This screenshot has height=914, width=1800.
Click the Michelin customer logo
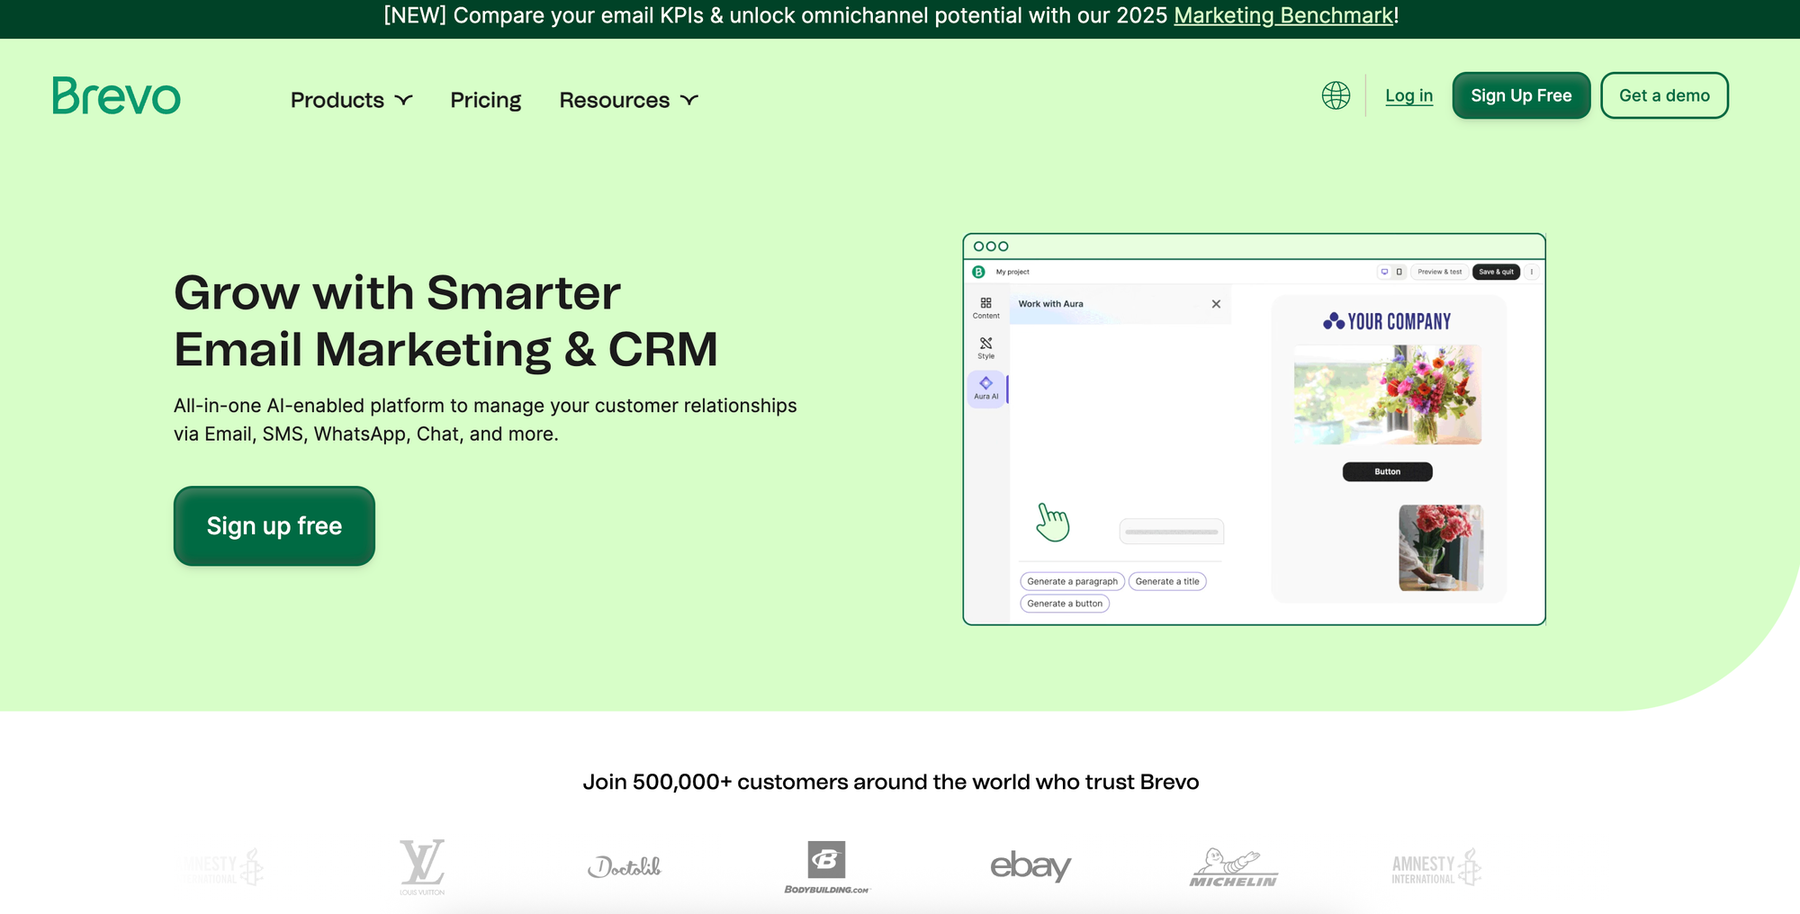click(1233, 866)
